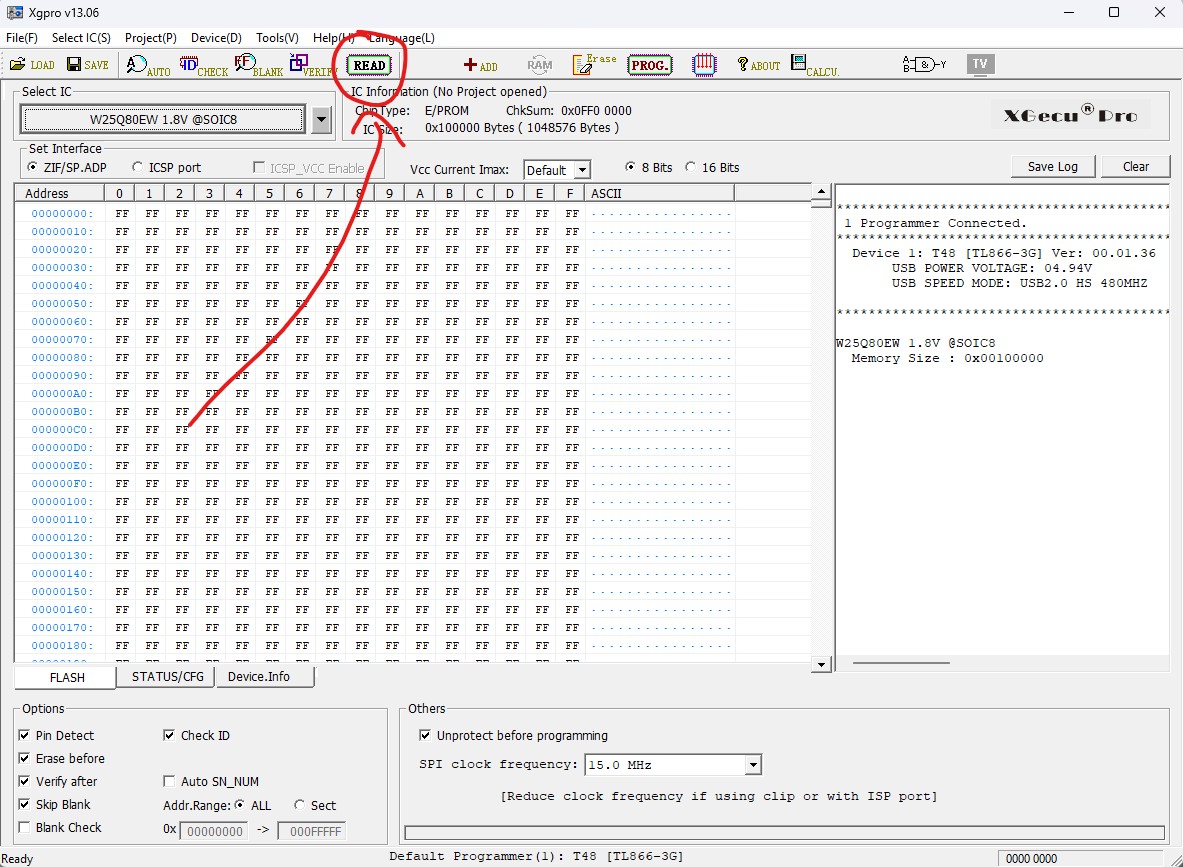Image resolution: width=1183 pixels, height=867 pixels.
Task: Click the ID CHECK toolbar icon
Action: (203, 66)
